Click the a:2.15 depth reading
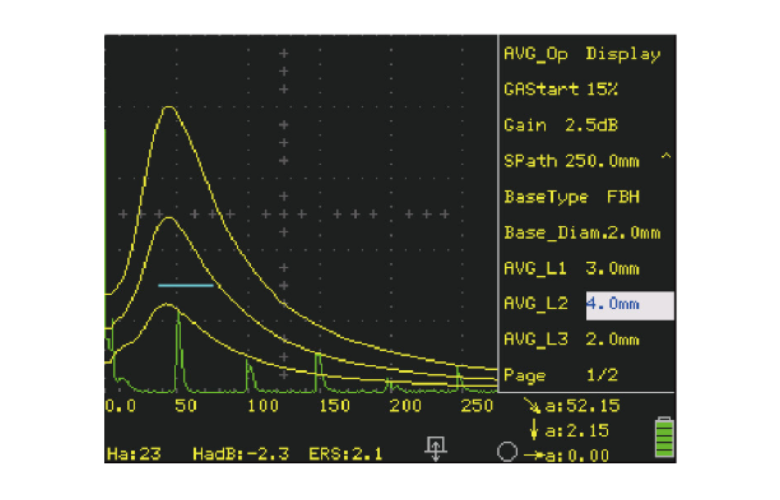The image size is (780, 500). pos(577,430)
